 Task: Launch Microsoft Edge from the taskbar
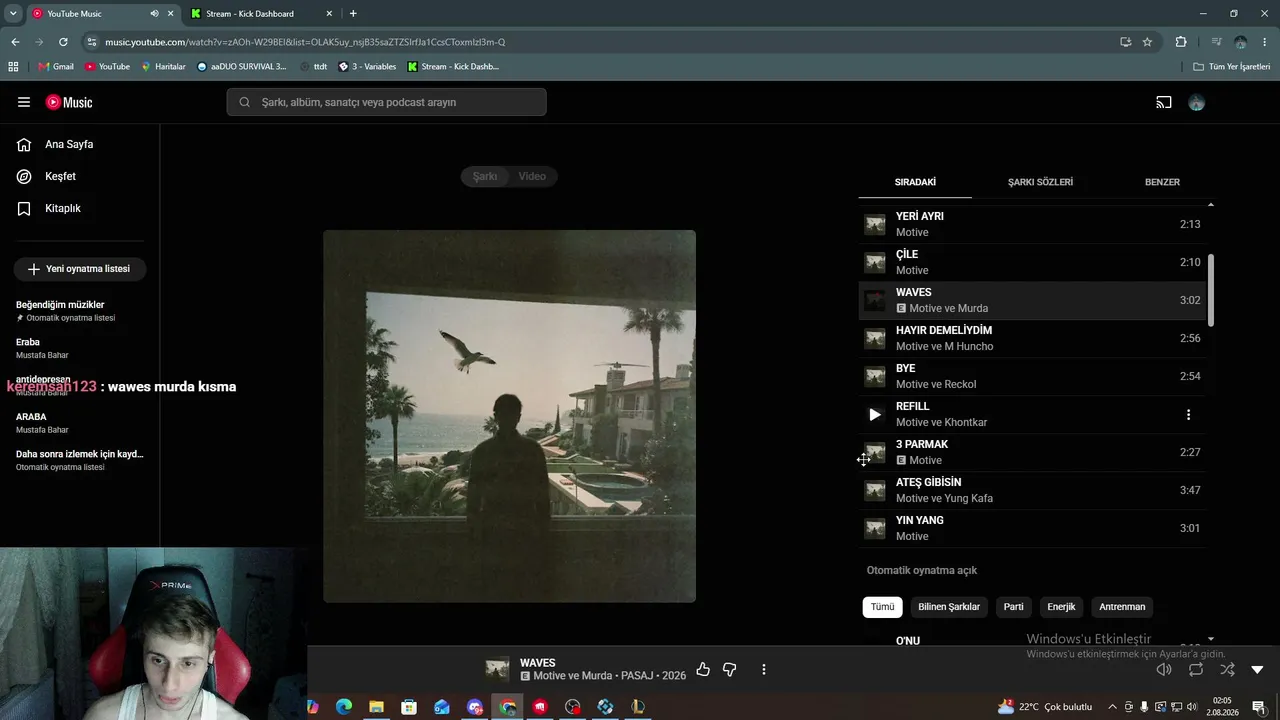pyautogui.click(x=343, y=707)
